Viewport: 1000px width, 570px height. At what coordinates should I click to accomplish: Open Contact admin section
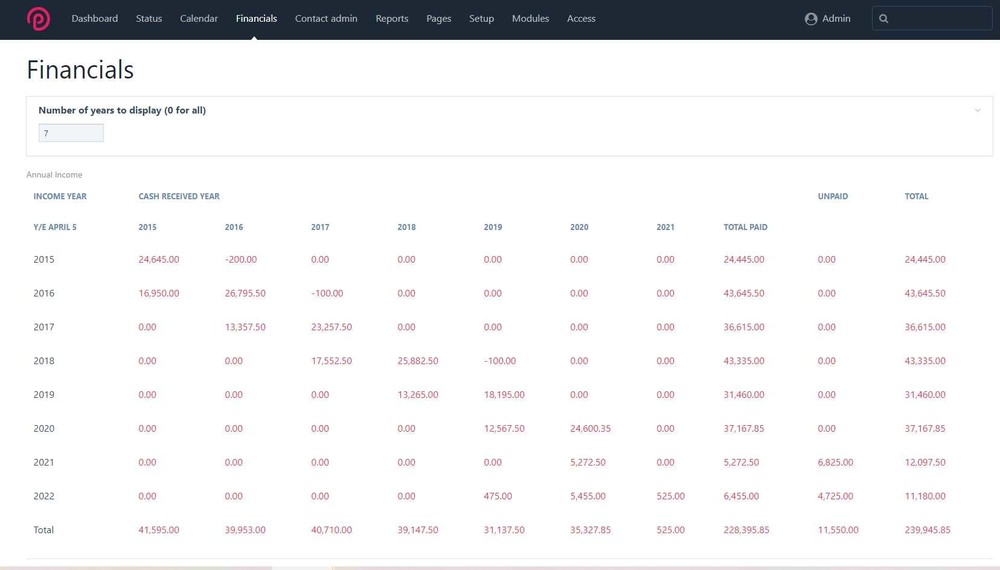[x=326, y=19]
